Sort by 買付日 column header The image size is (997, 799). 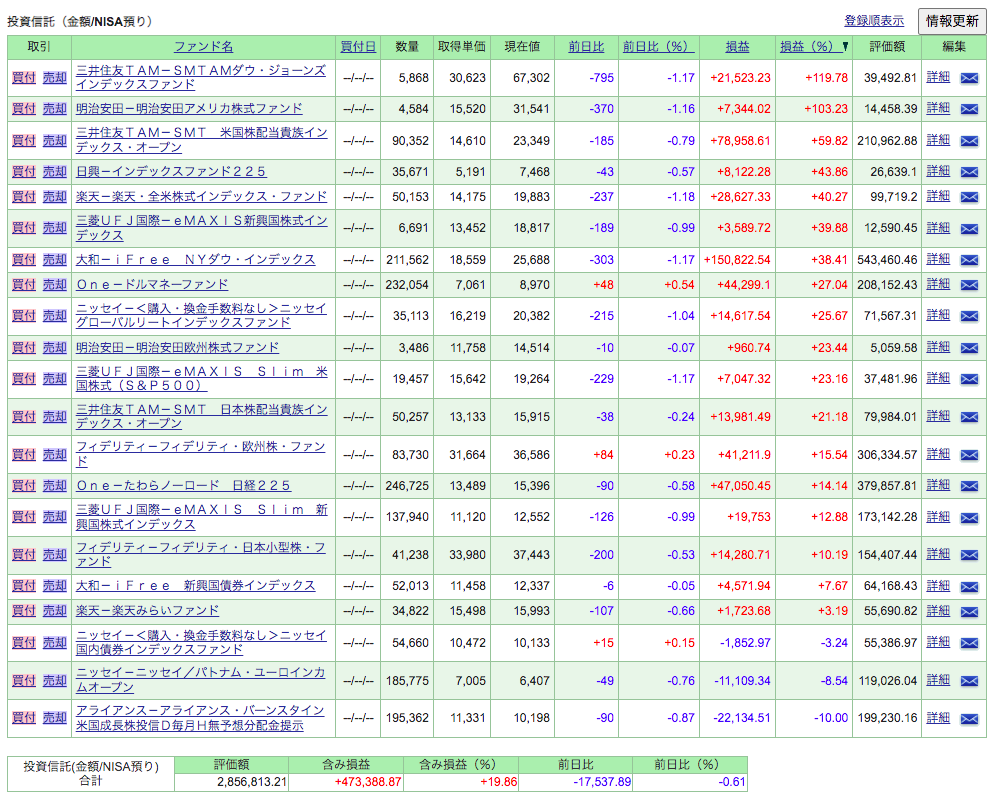tap(358, 46)
